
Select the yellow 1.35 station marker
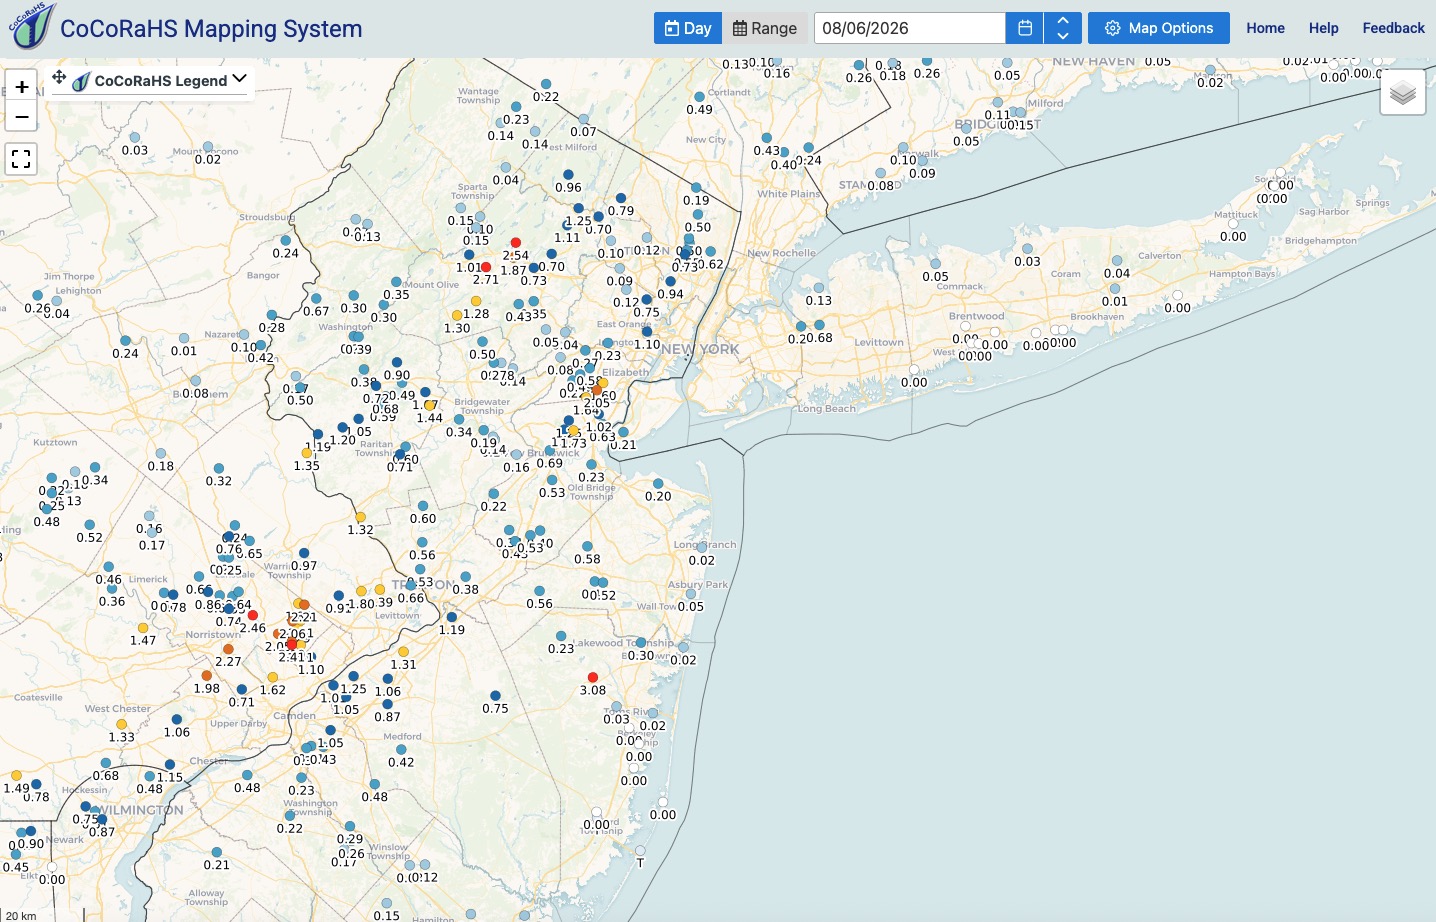pyautogui.click(x=307, y=453)
